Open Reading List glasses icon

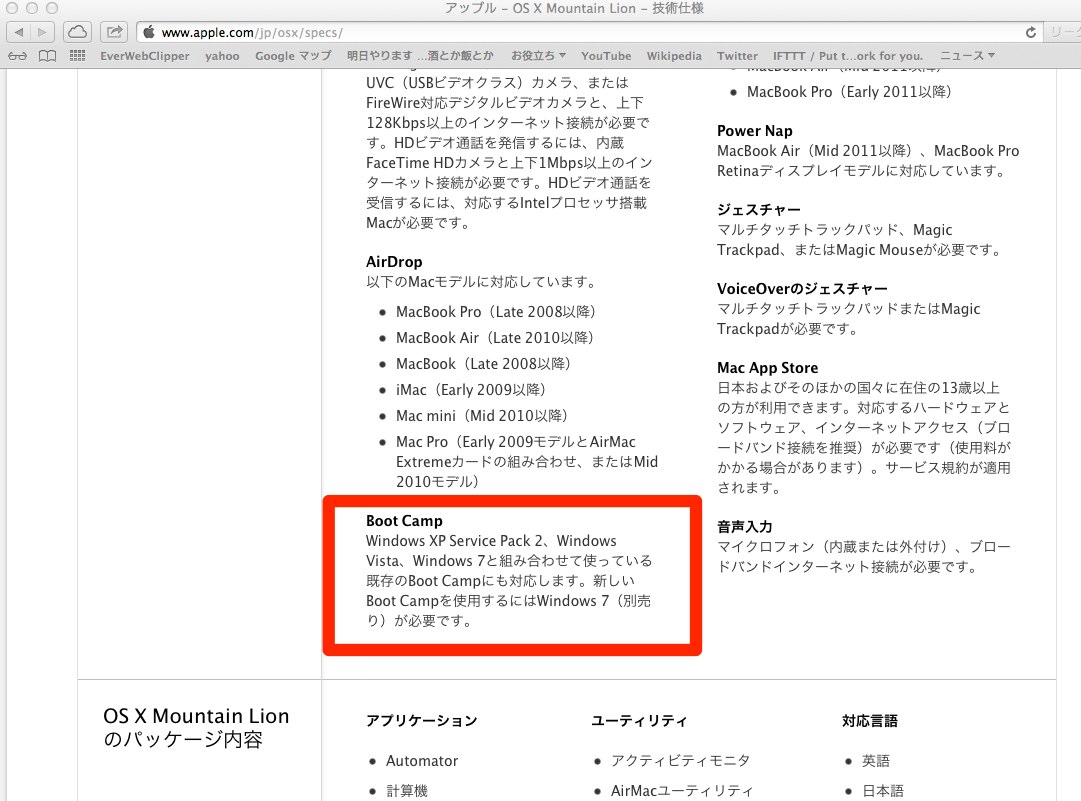click(18, 56)
